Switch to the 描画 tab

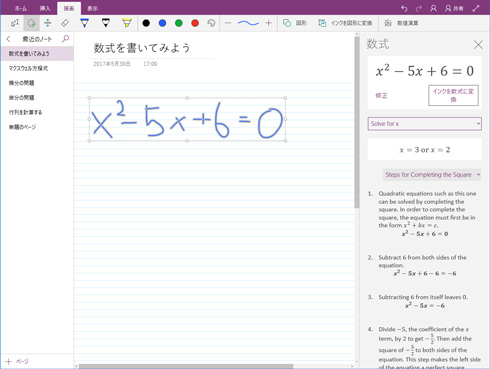69,8
